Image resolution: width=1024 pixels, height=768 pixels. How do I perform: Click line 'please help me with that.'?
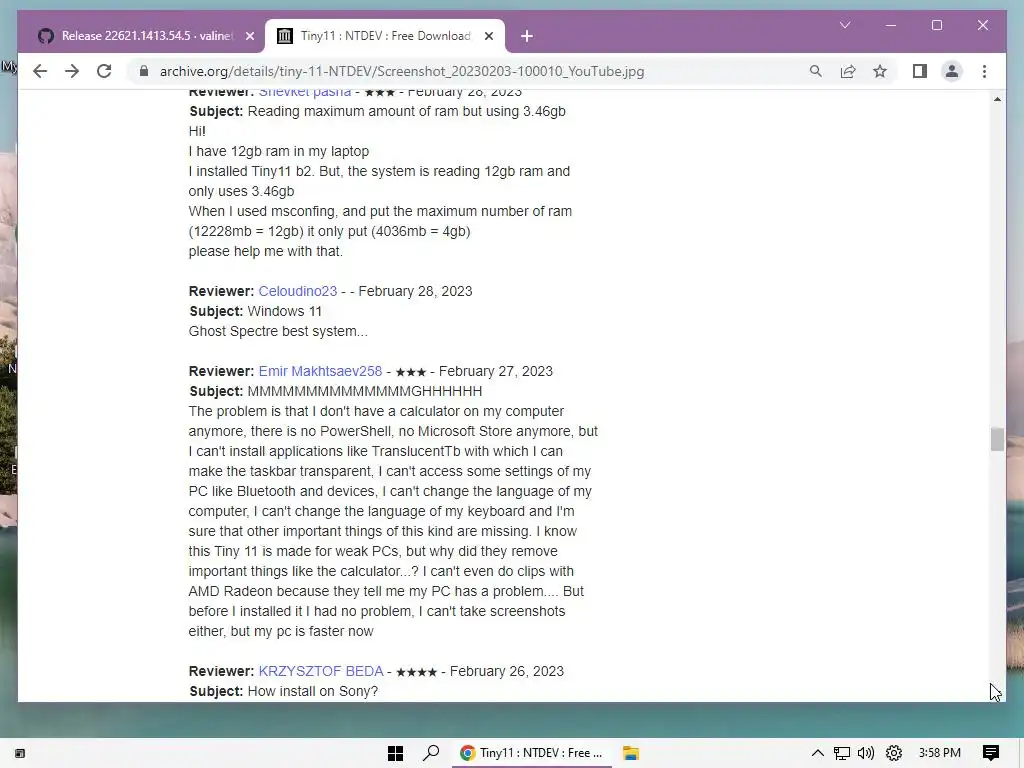coord(266,251)
